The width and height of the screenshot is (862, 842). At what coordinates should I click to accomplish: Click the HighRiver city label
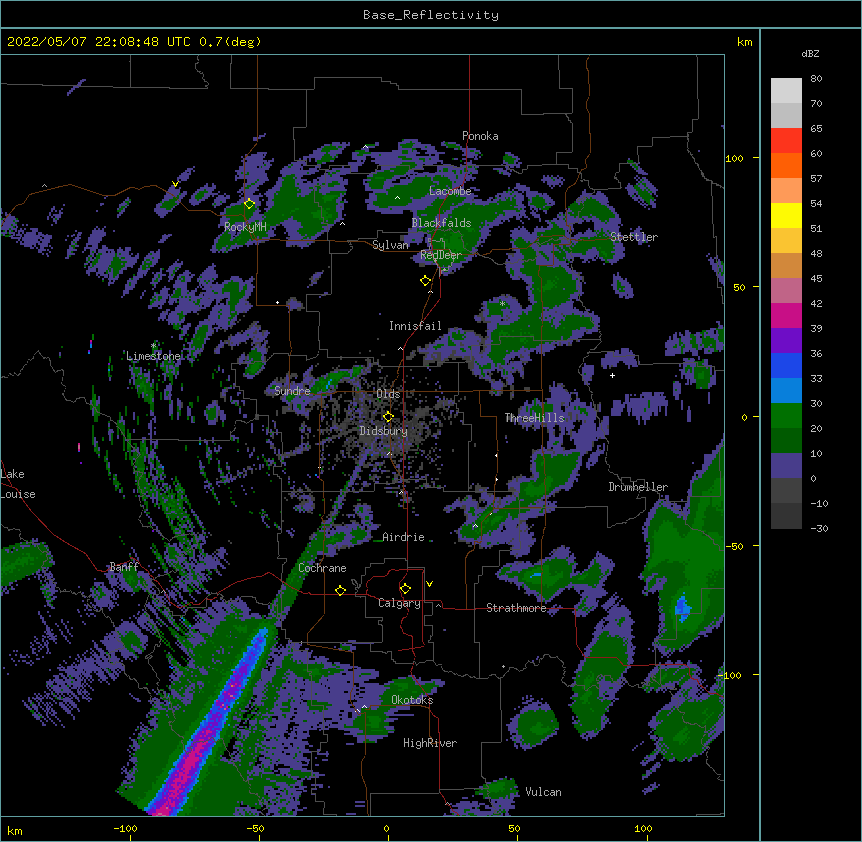430,743
